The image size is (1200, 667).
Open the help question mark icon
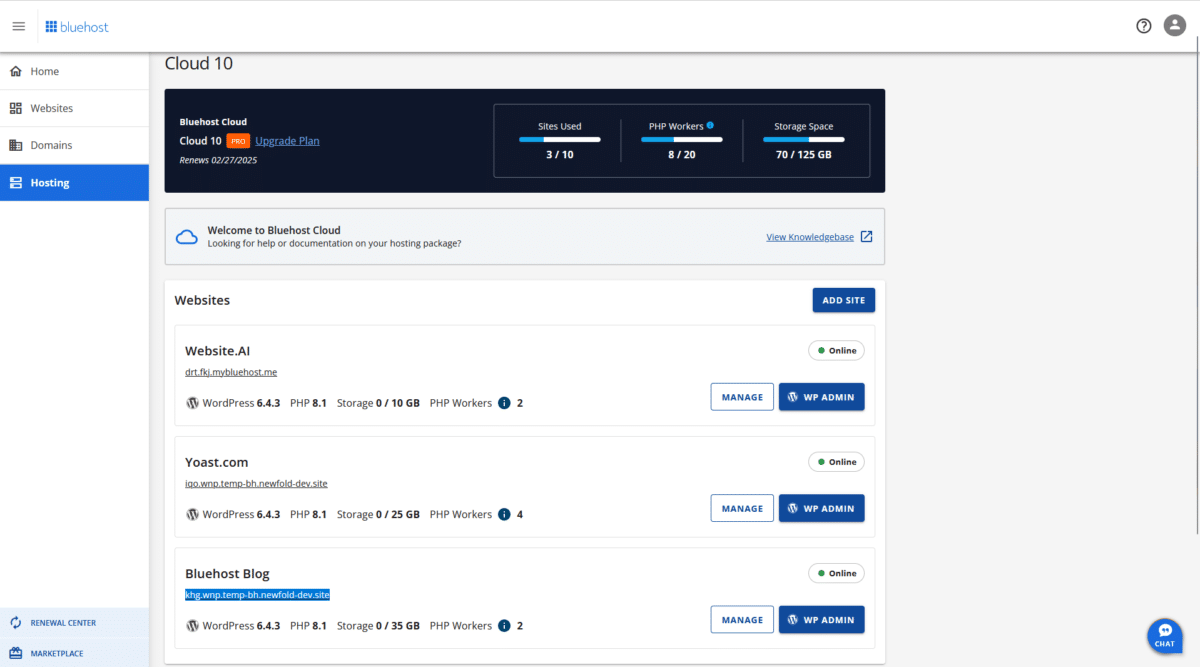click(x=1144, y=26)
